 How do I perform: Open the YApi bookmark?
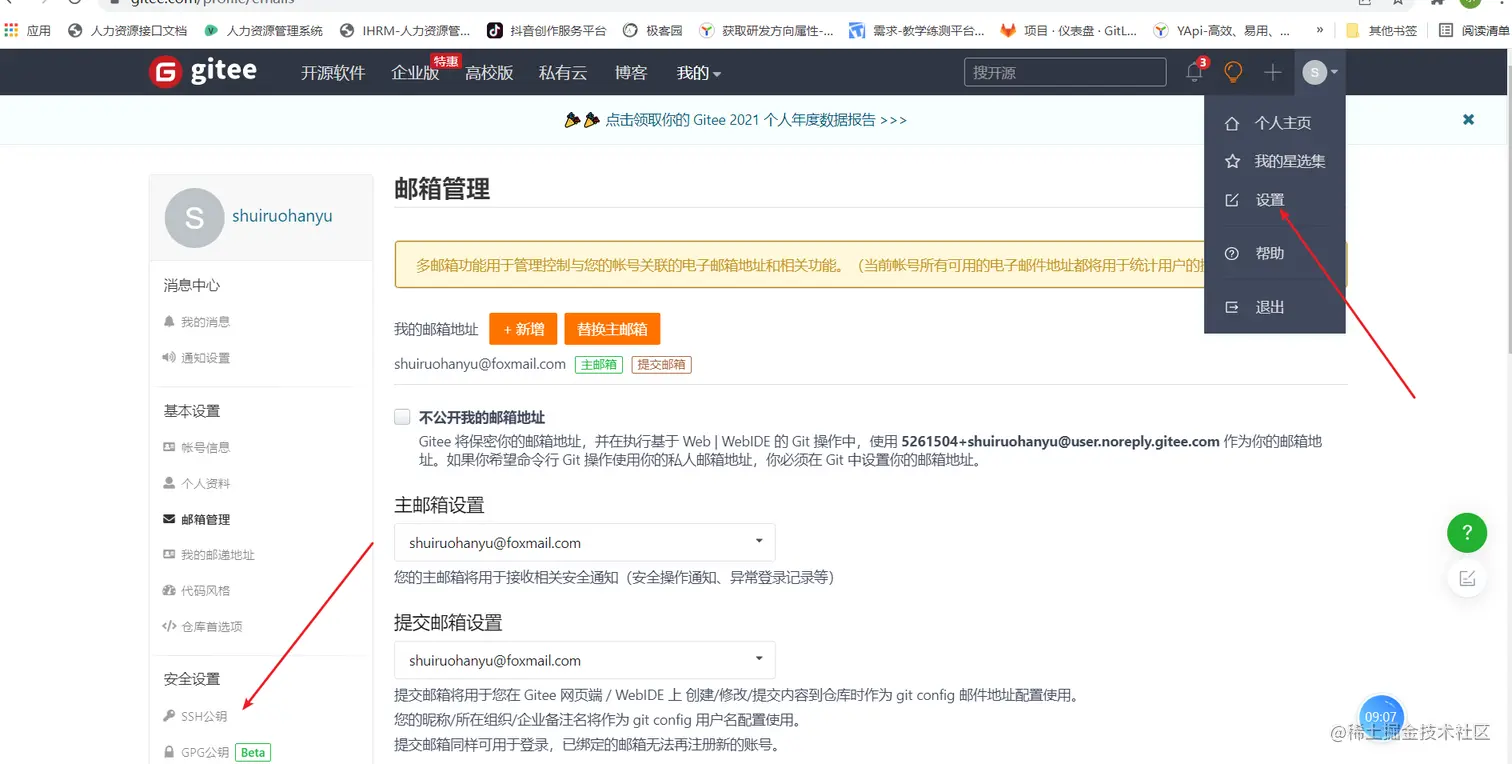point(1222,30)
